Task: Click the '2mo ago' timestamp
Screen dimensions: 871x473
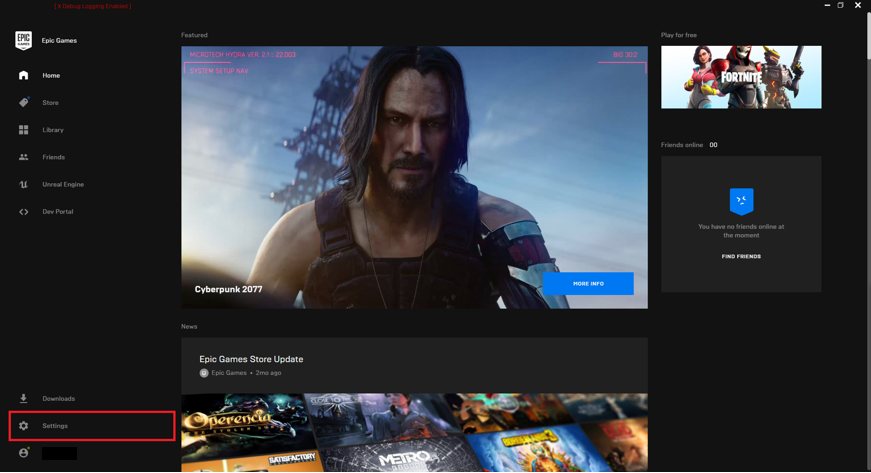Action: 268,373
